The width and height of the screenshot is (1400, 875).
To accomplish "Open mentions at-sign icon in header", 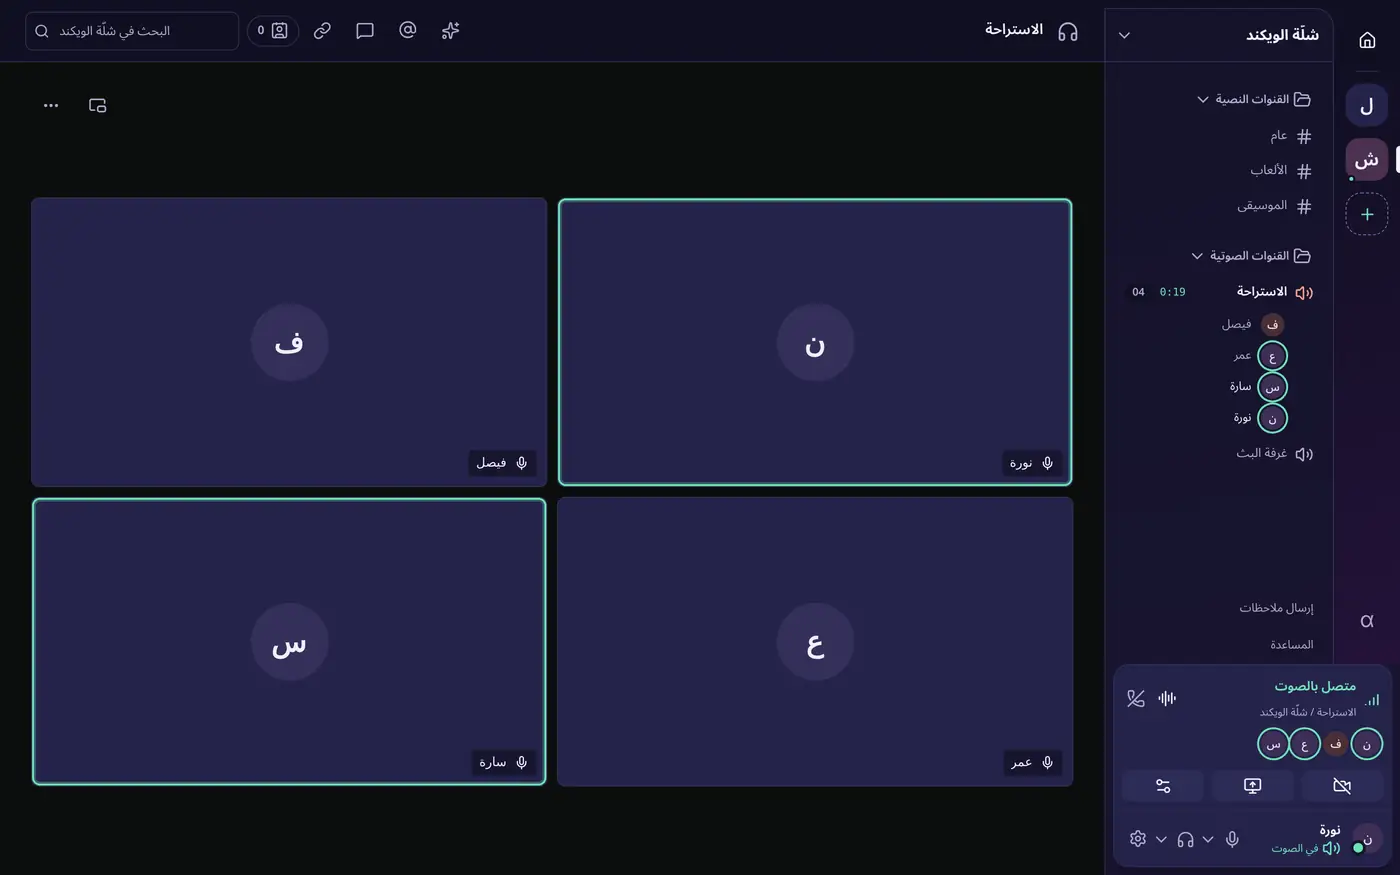I will point(407,30).
